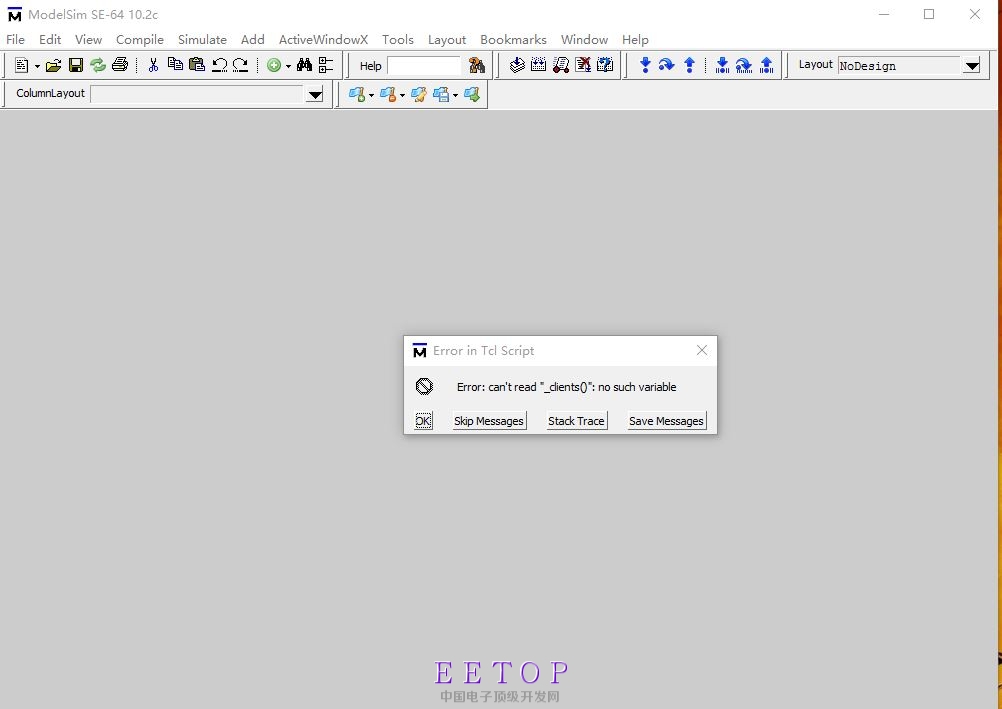Screen dimensions: 1002x709
Task: Click the New file icon
Action: [x=21, y=65]
